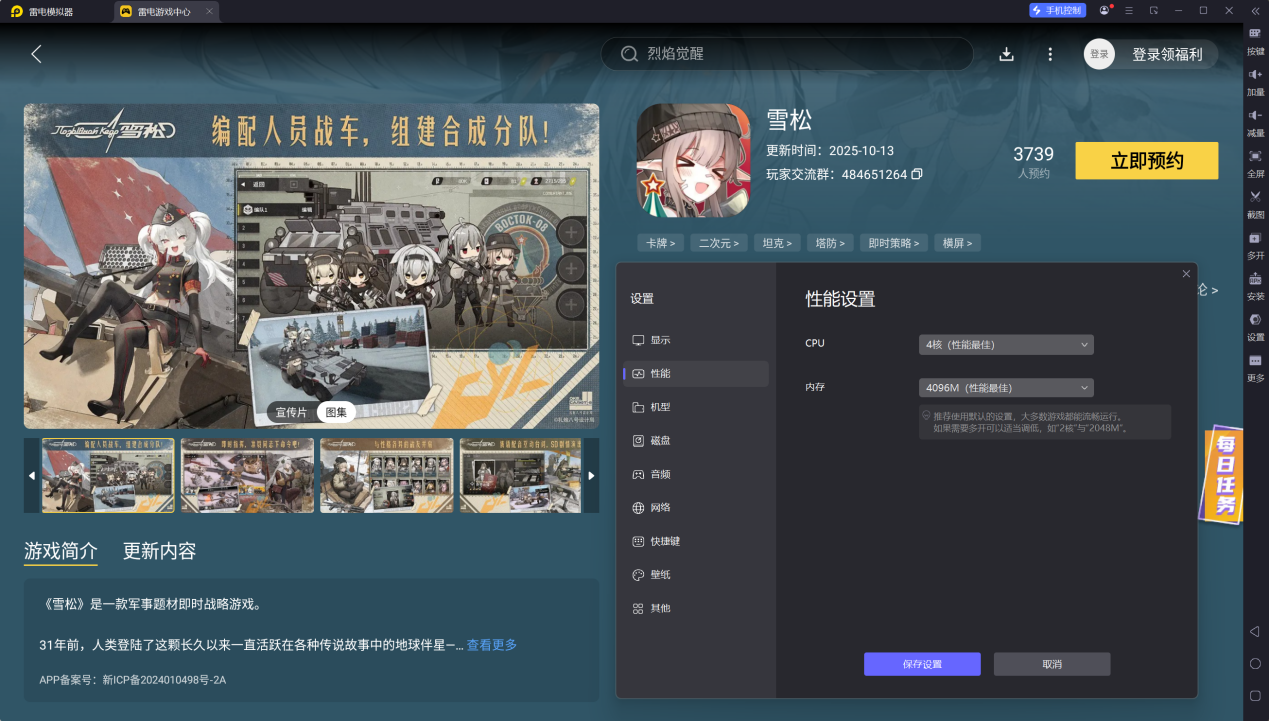Screen dimensions: 1269x721
Task: Switch to the 更新内容 tab
Action: tap(161, 550)
